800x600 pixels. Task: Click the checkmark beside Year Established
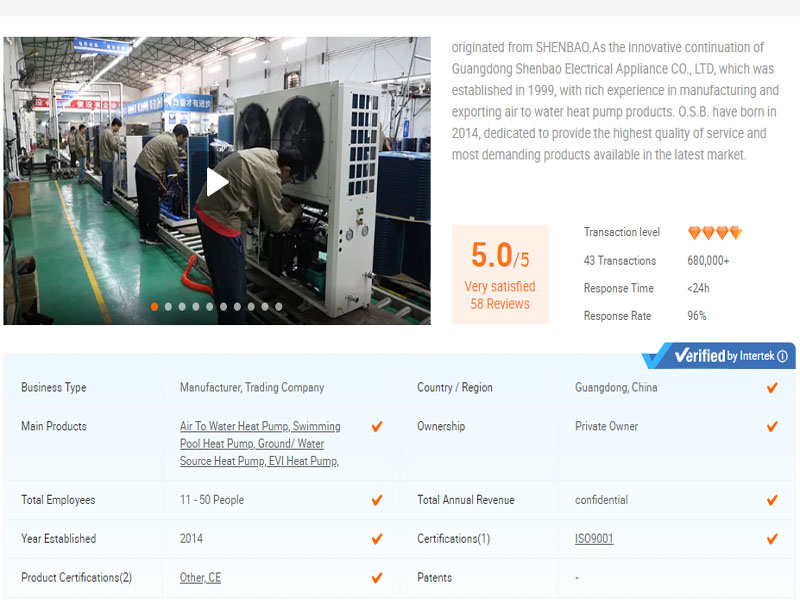click(377, 538)
